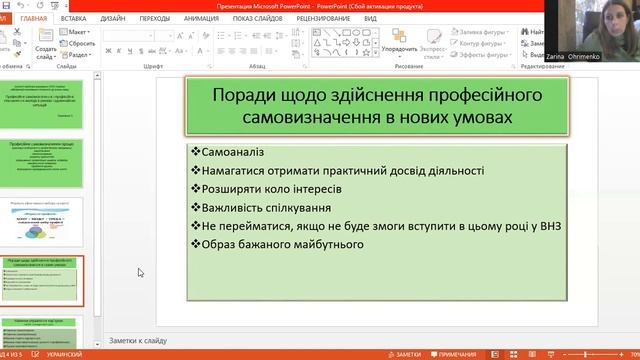This screenshot has height=360, width=640.
Task: Align text left
Action: click(x=221, y=51)
